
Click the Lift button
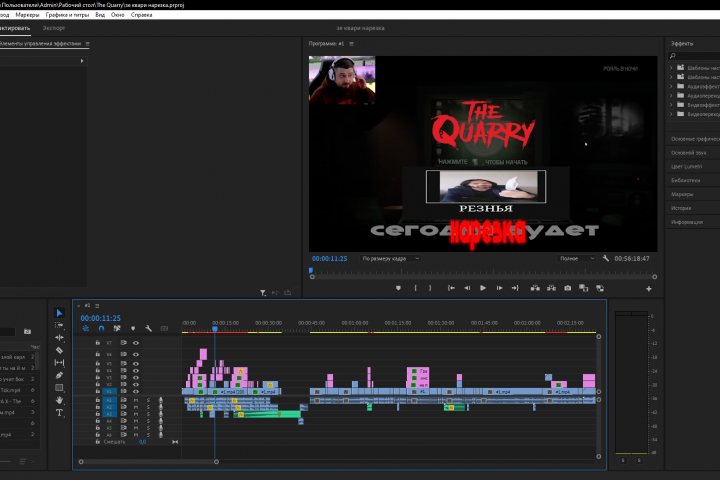click(x=535, y=288)
